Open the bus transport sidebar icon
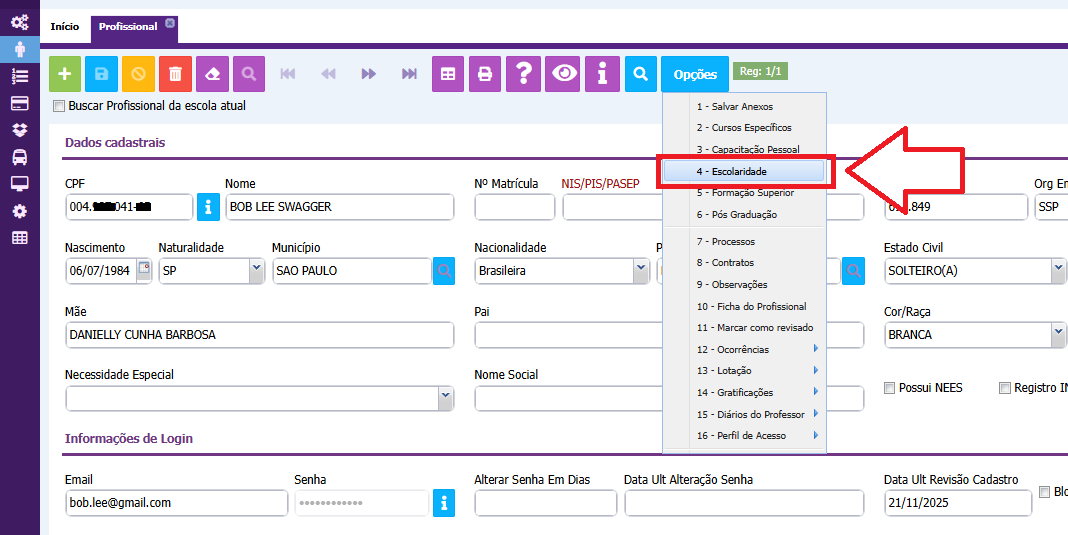The height and width of the screenshot is (535, 1068). point(19,157)
